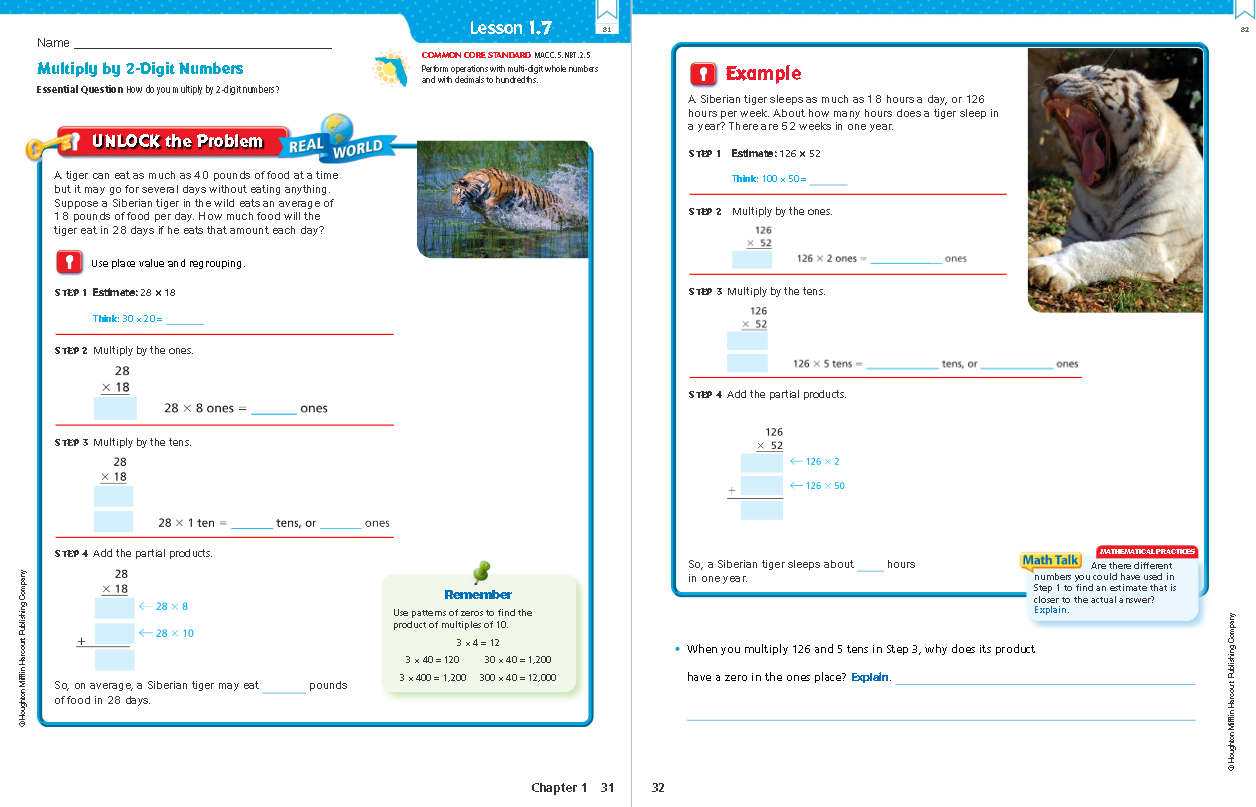Click the '3 × 4 = 12' equation
This screenshot has height=807, width=1256.
point(478,643)
